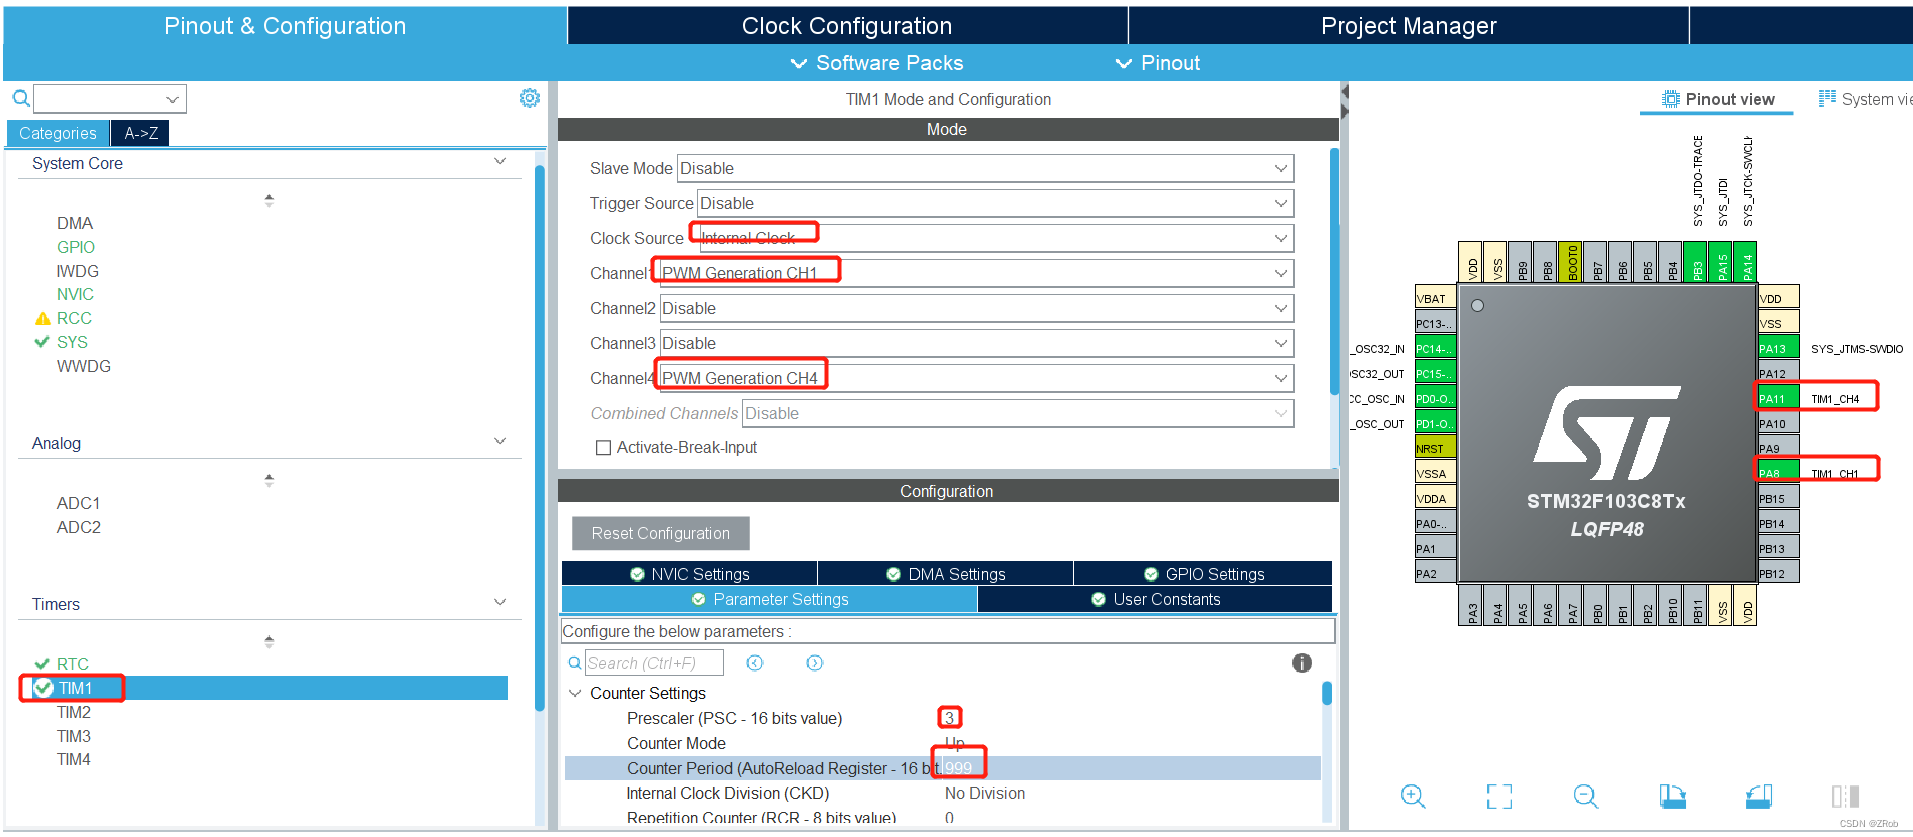Click the RCC warning icon

pyautogui.click(x=42, y=319)
